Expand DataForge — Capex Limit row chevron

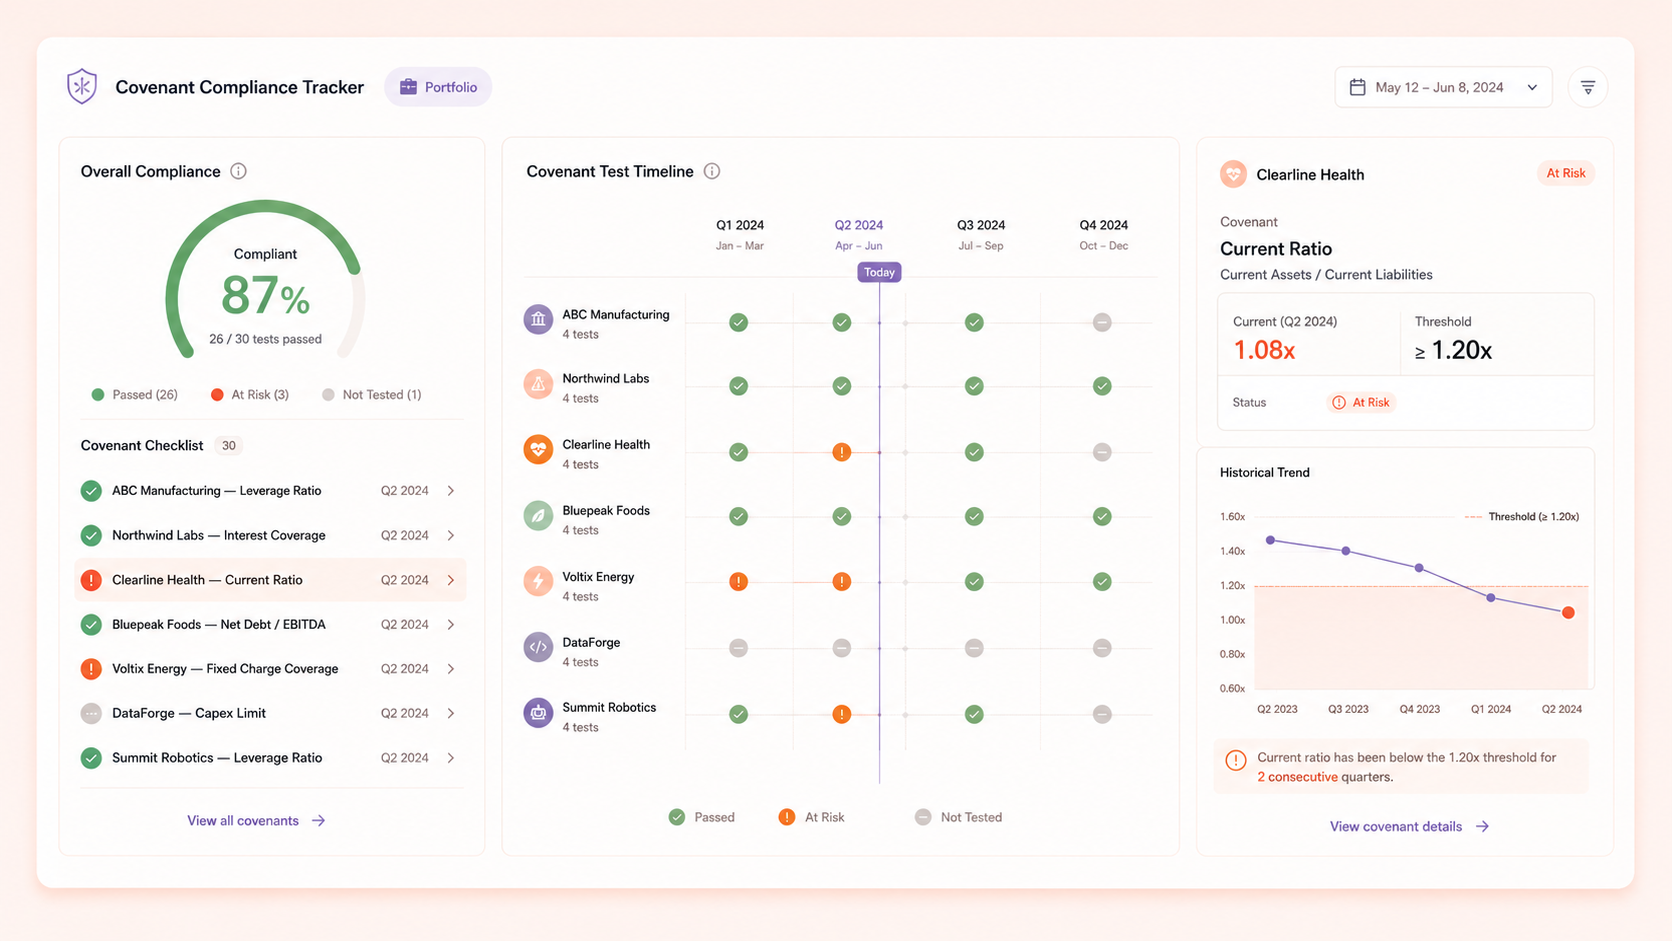coord(451,714)
